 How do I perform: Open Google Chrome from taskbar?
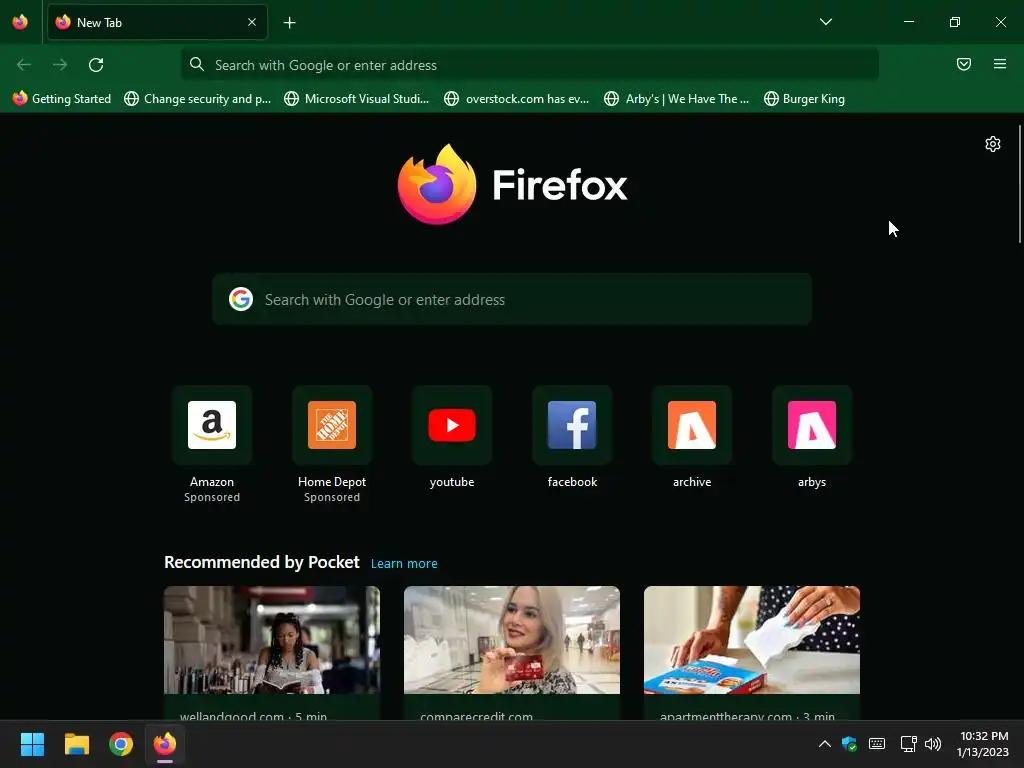coord(121,744)
